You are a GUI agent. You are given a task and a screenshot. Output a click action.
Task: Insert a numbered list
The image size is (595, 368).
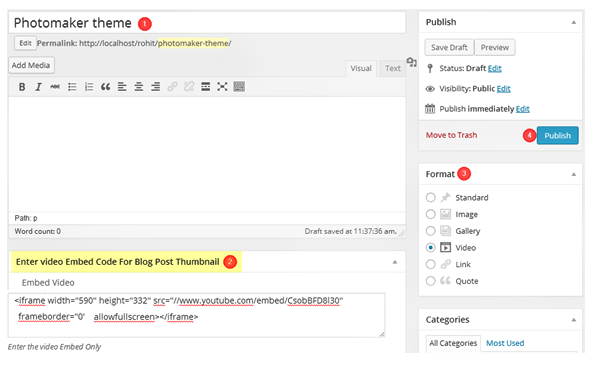coord(89,87)
